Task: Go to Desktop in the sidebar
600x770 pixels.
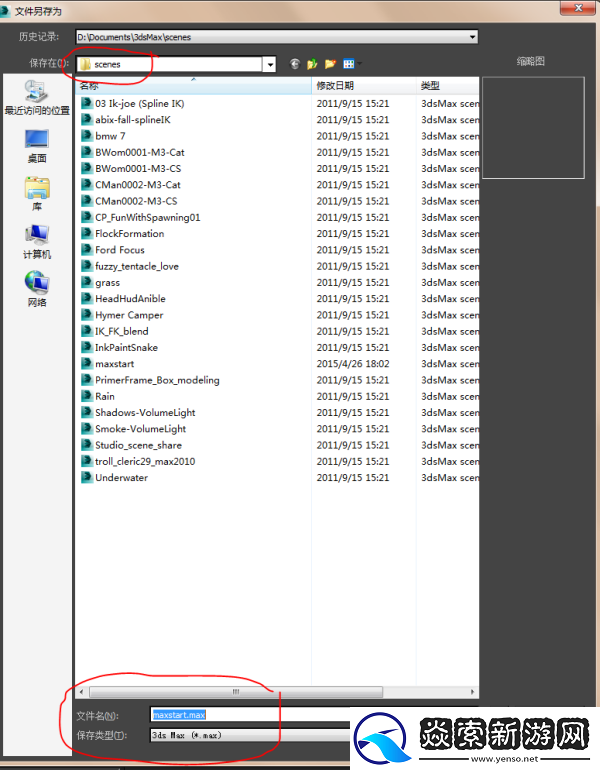Action: click(37, 145)
